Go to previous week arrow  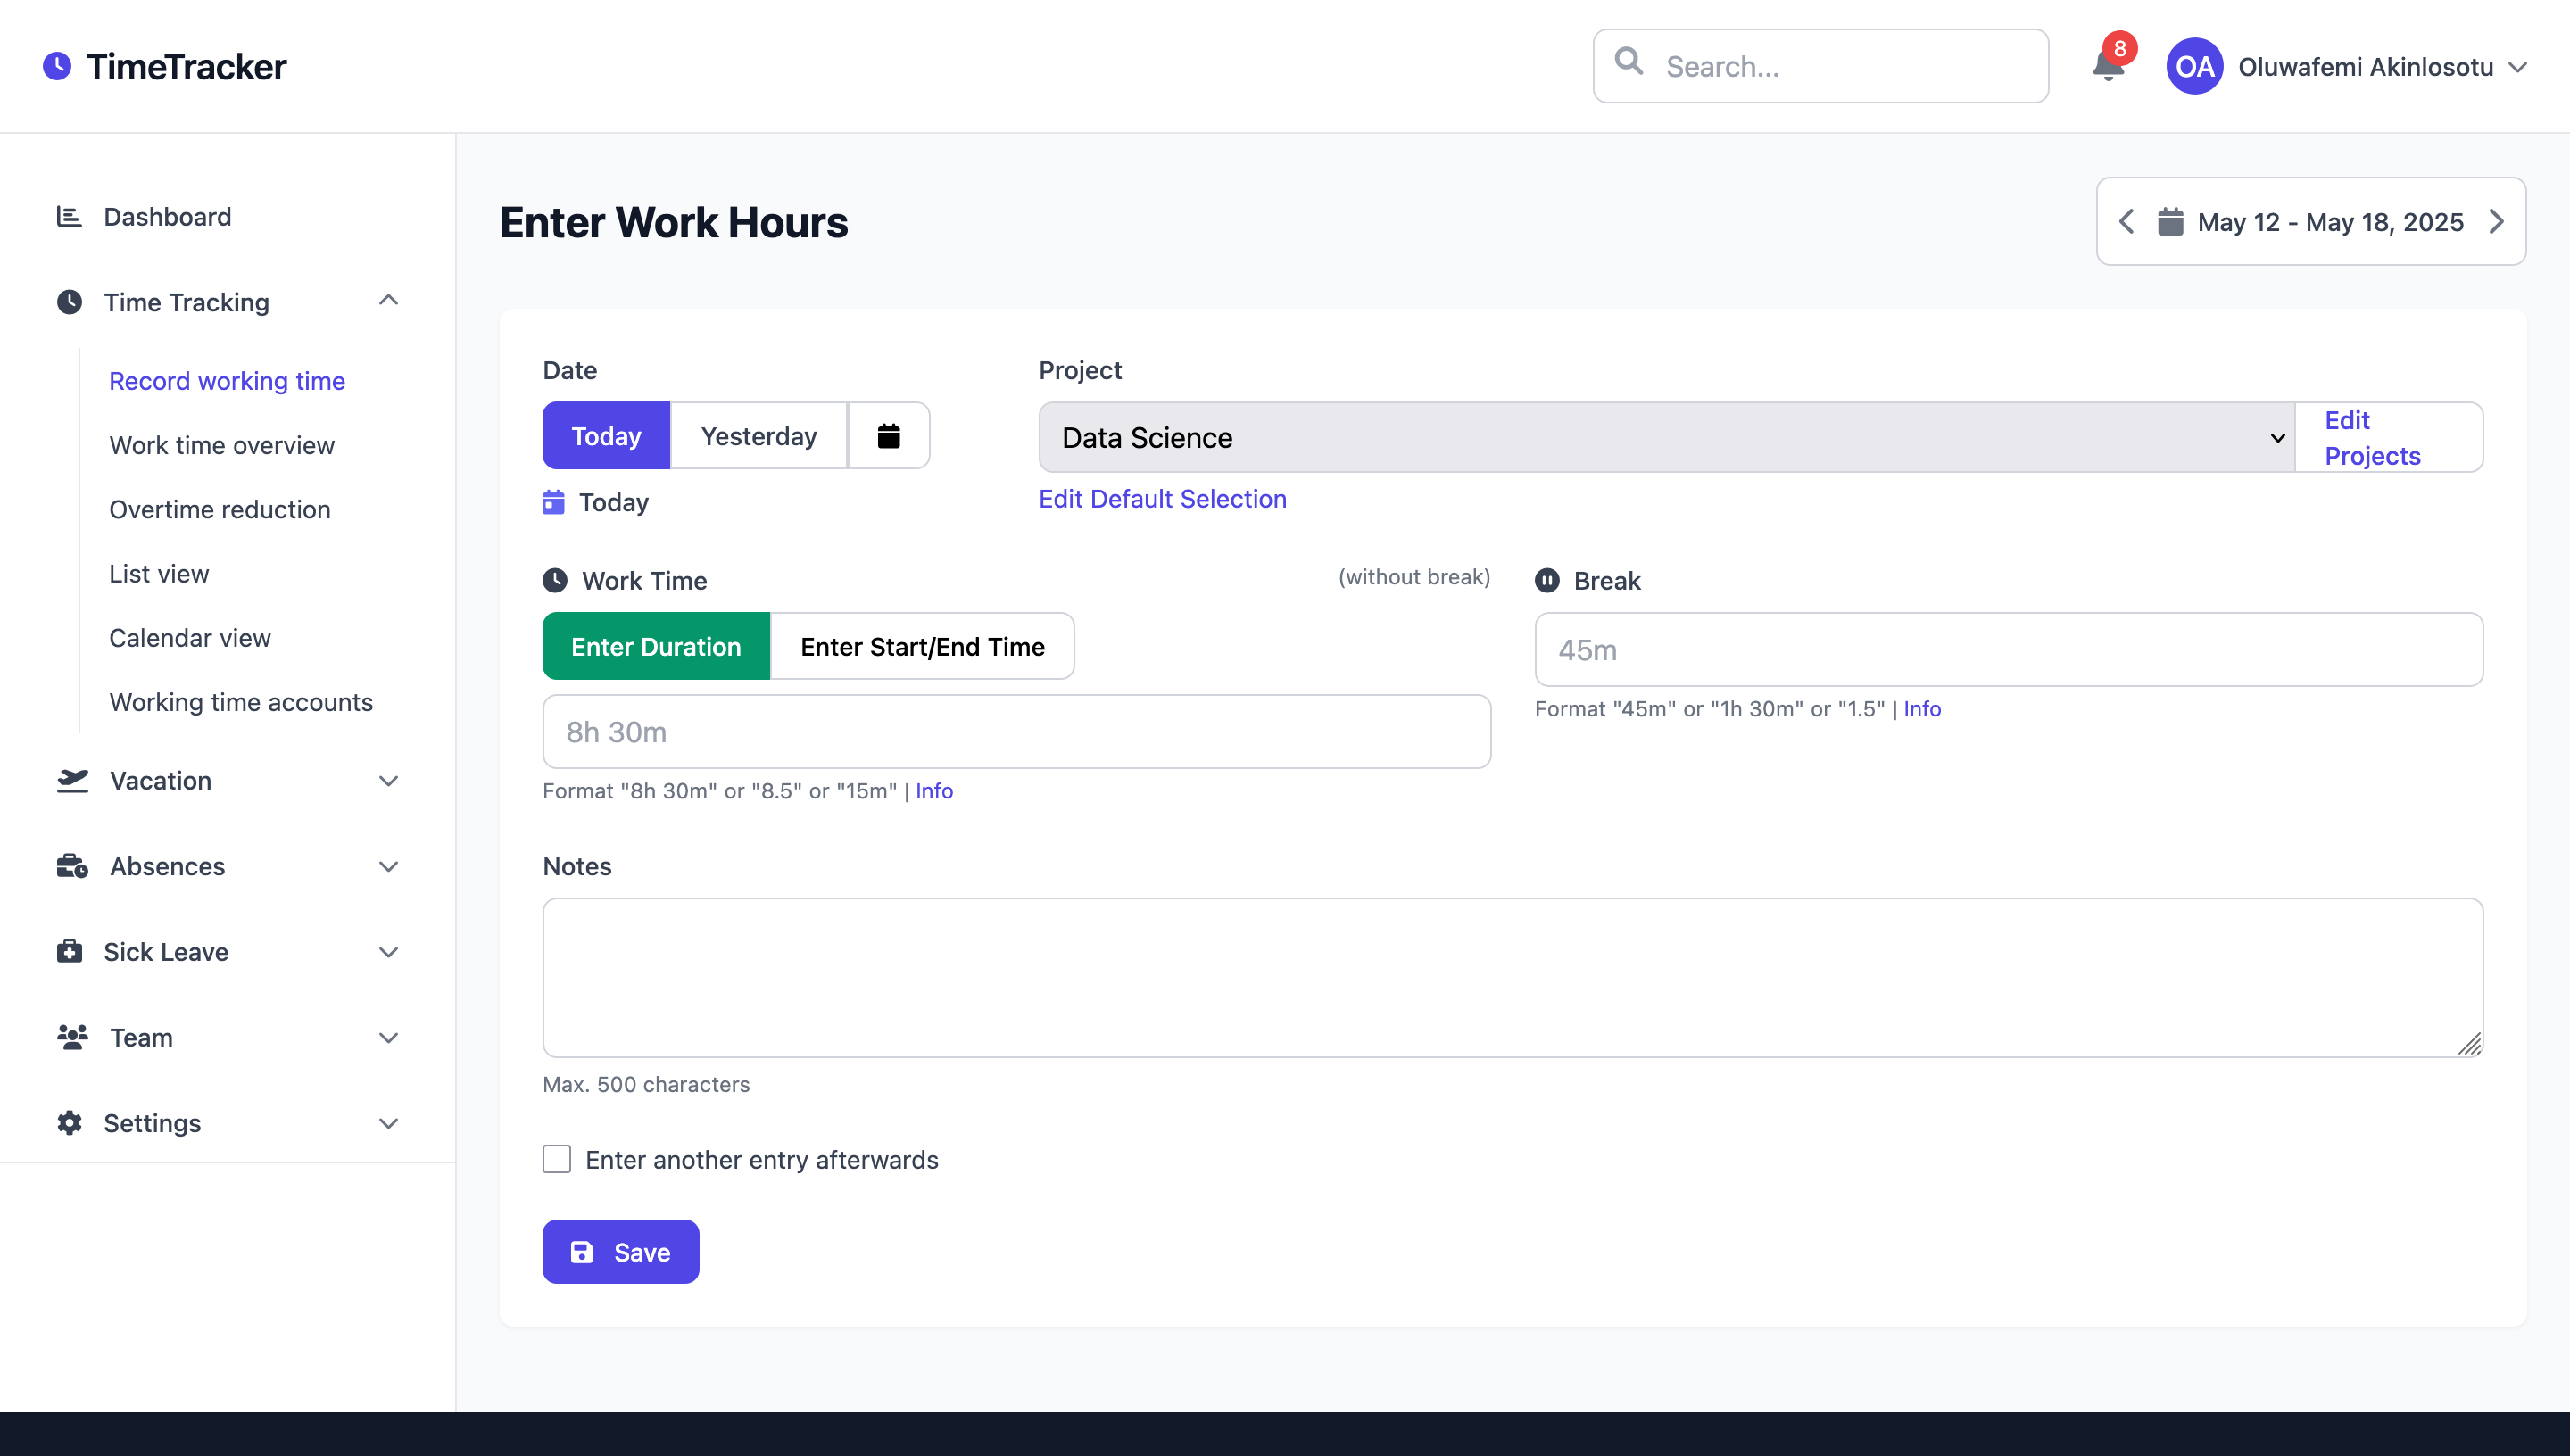click(x=2127, y=221)
